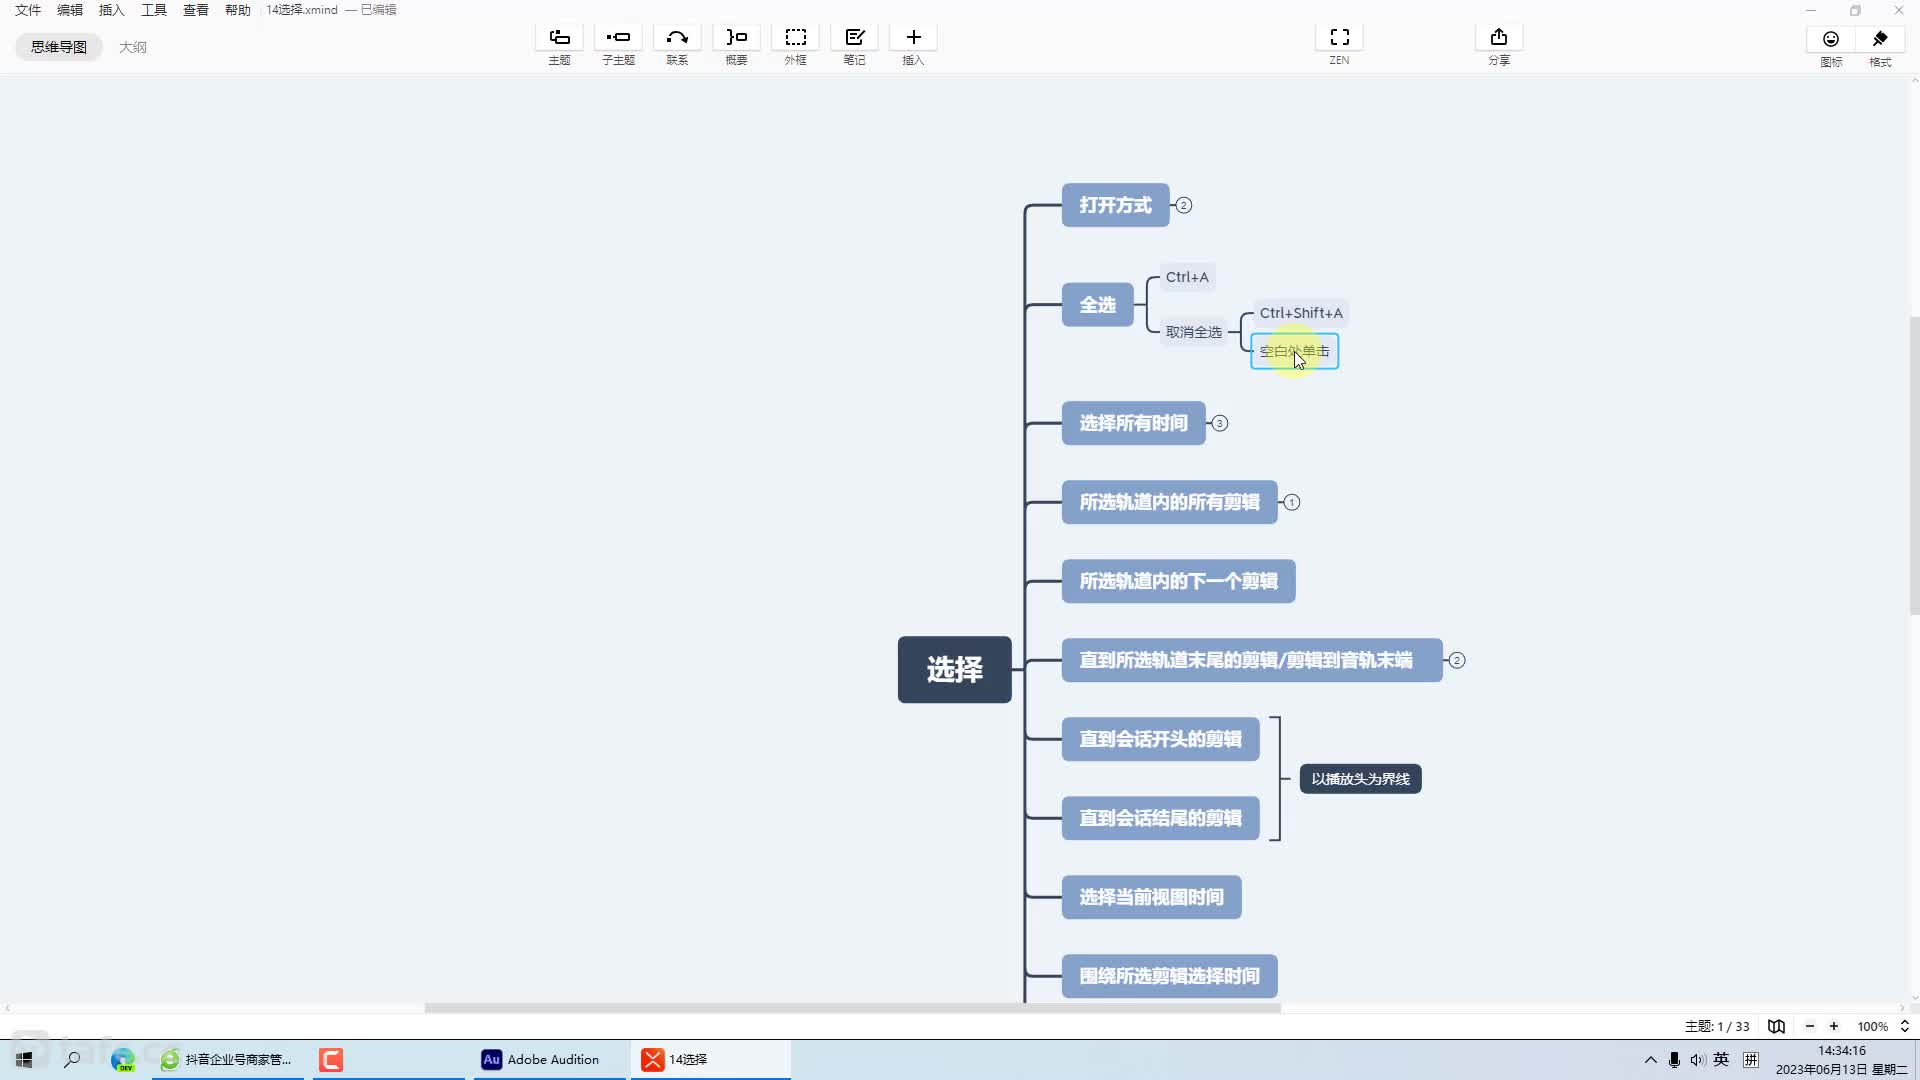The height and width of the screenshot is (1080, 1920).
Task: Click the map overview book icon in status bar
Action: (1776, 1026)
